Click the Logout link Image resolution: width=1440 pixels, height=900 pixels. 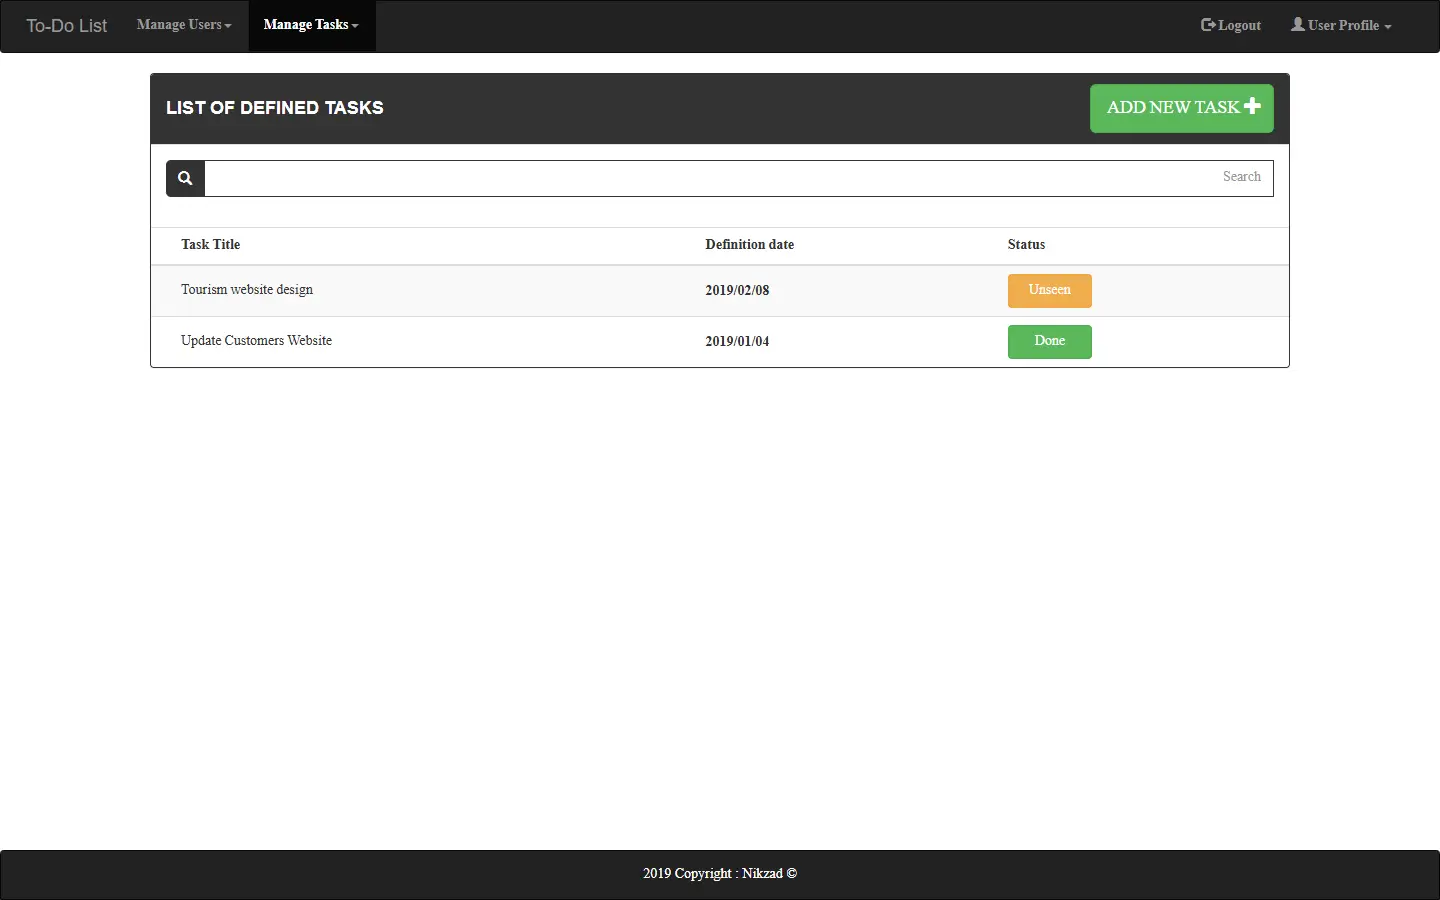coord(1231,25)
